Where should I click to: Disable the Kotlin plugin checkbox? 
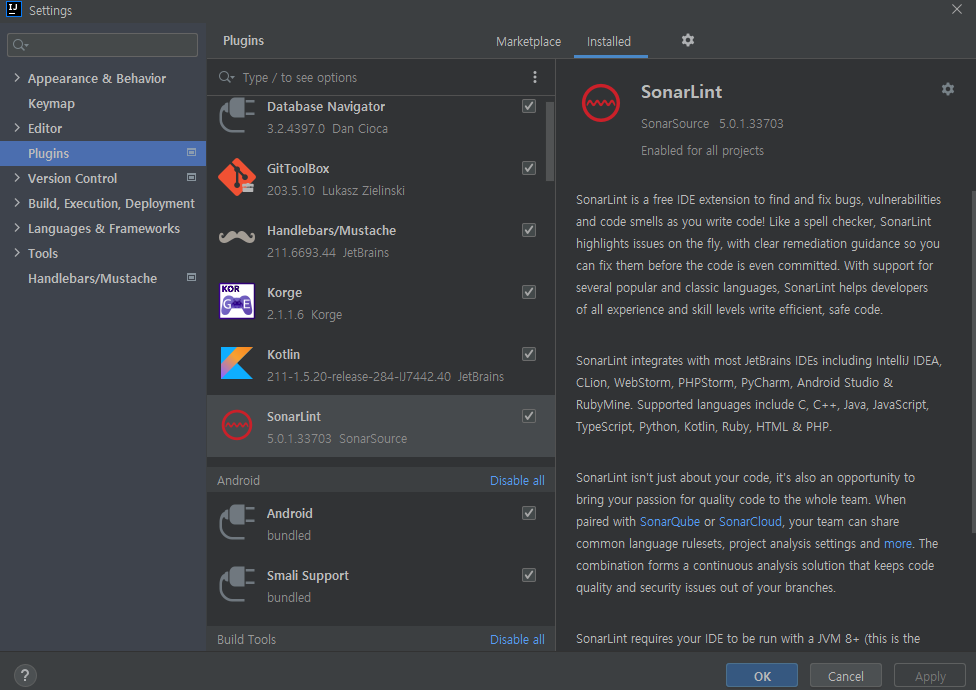[x=529, y=354]
